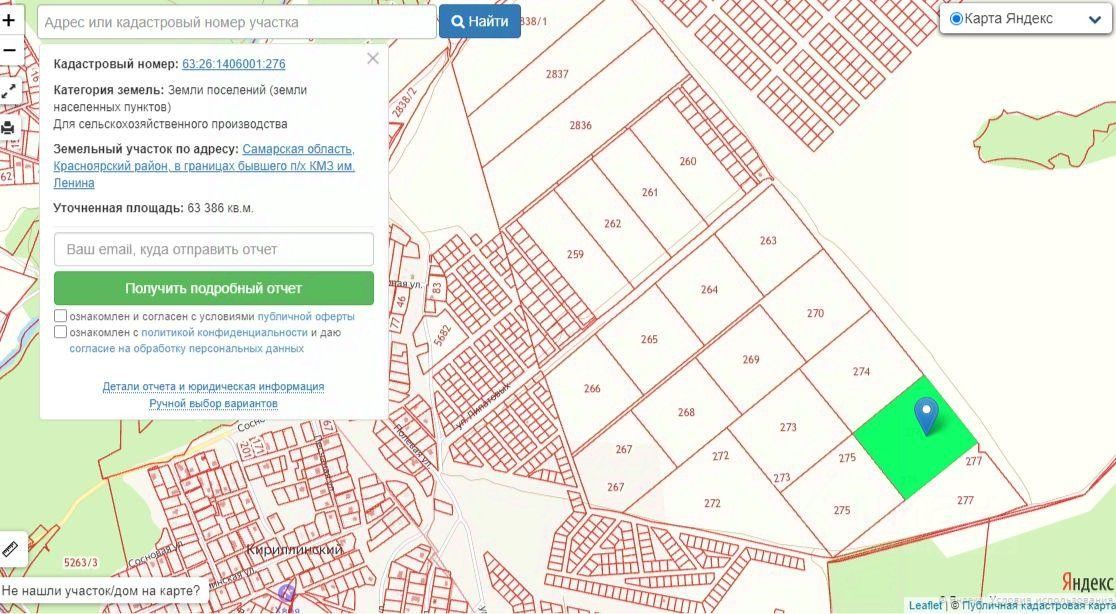Expand the map layer dropdown arrow
Viewport: 1116px width, 614px height.
tap(1095, 19)
